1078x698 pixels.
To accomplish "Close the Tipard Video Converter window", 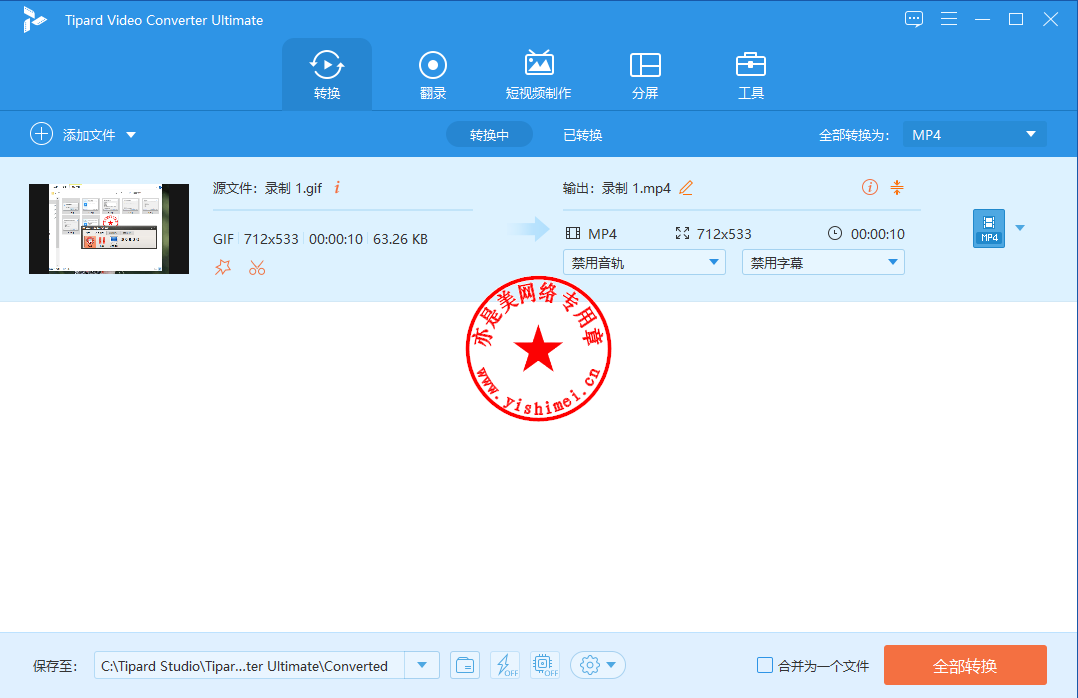I will coord(1050,19).
